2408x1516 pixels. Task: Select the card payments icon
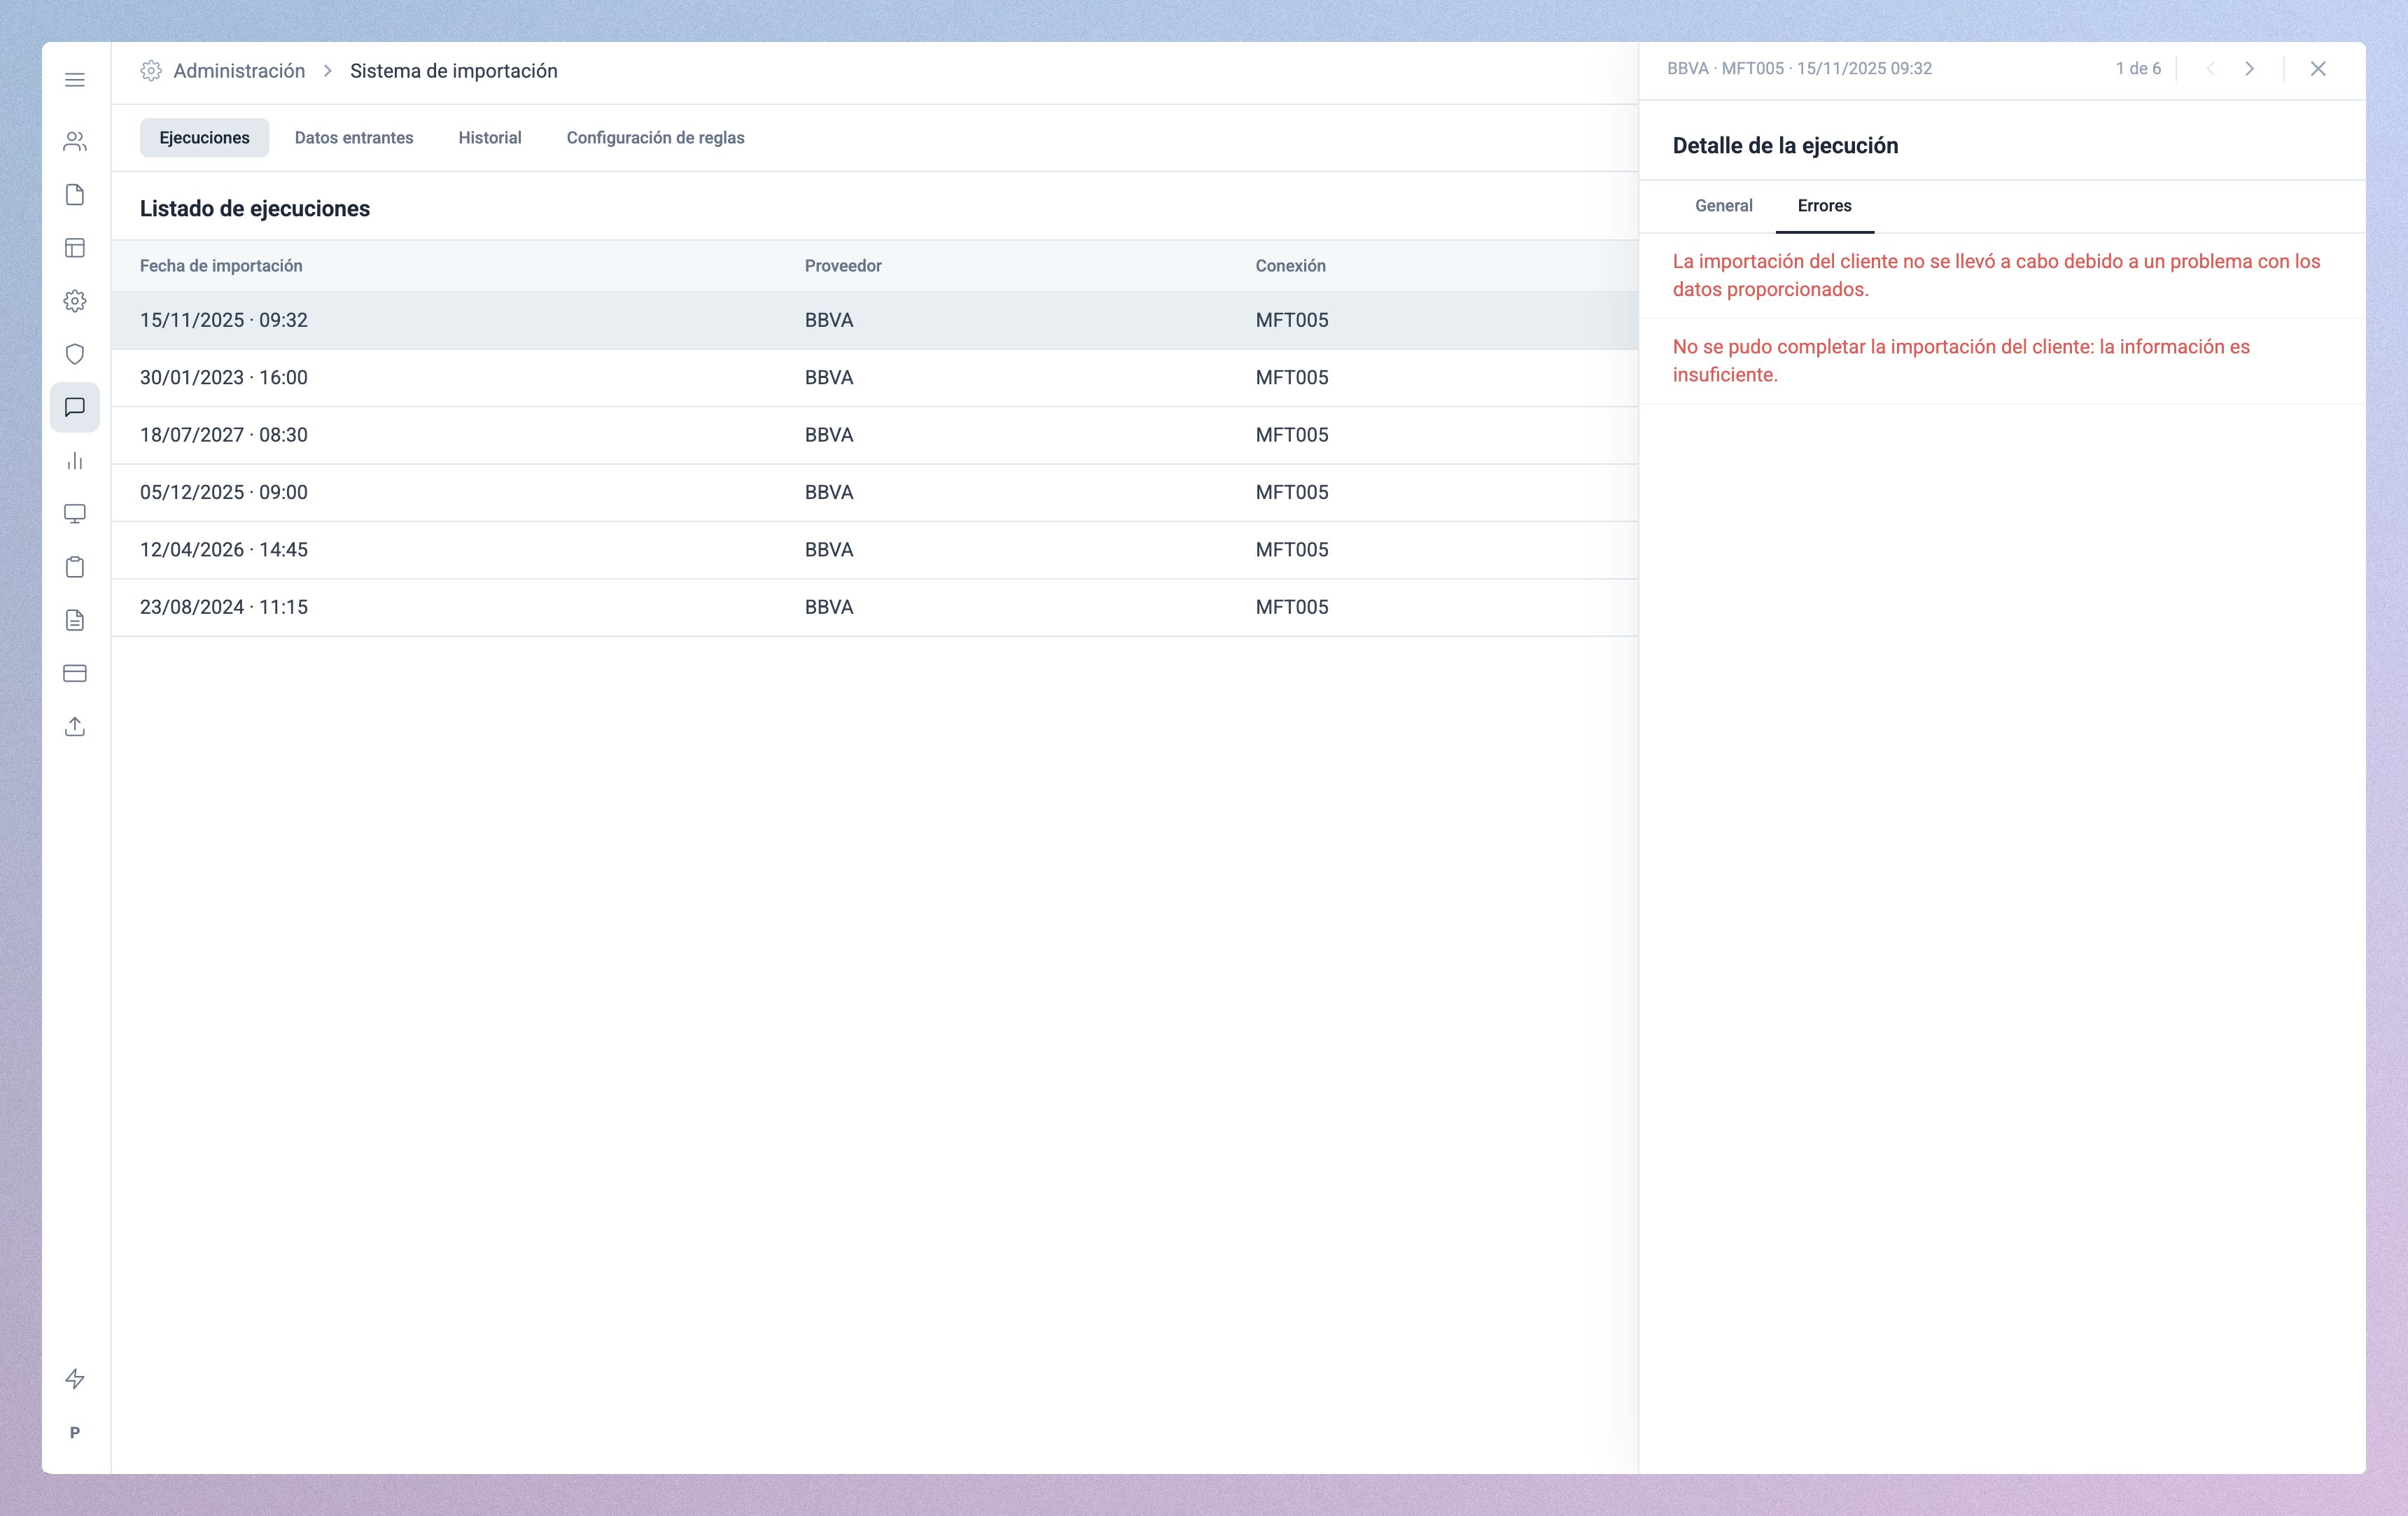pos(75,673)
